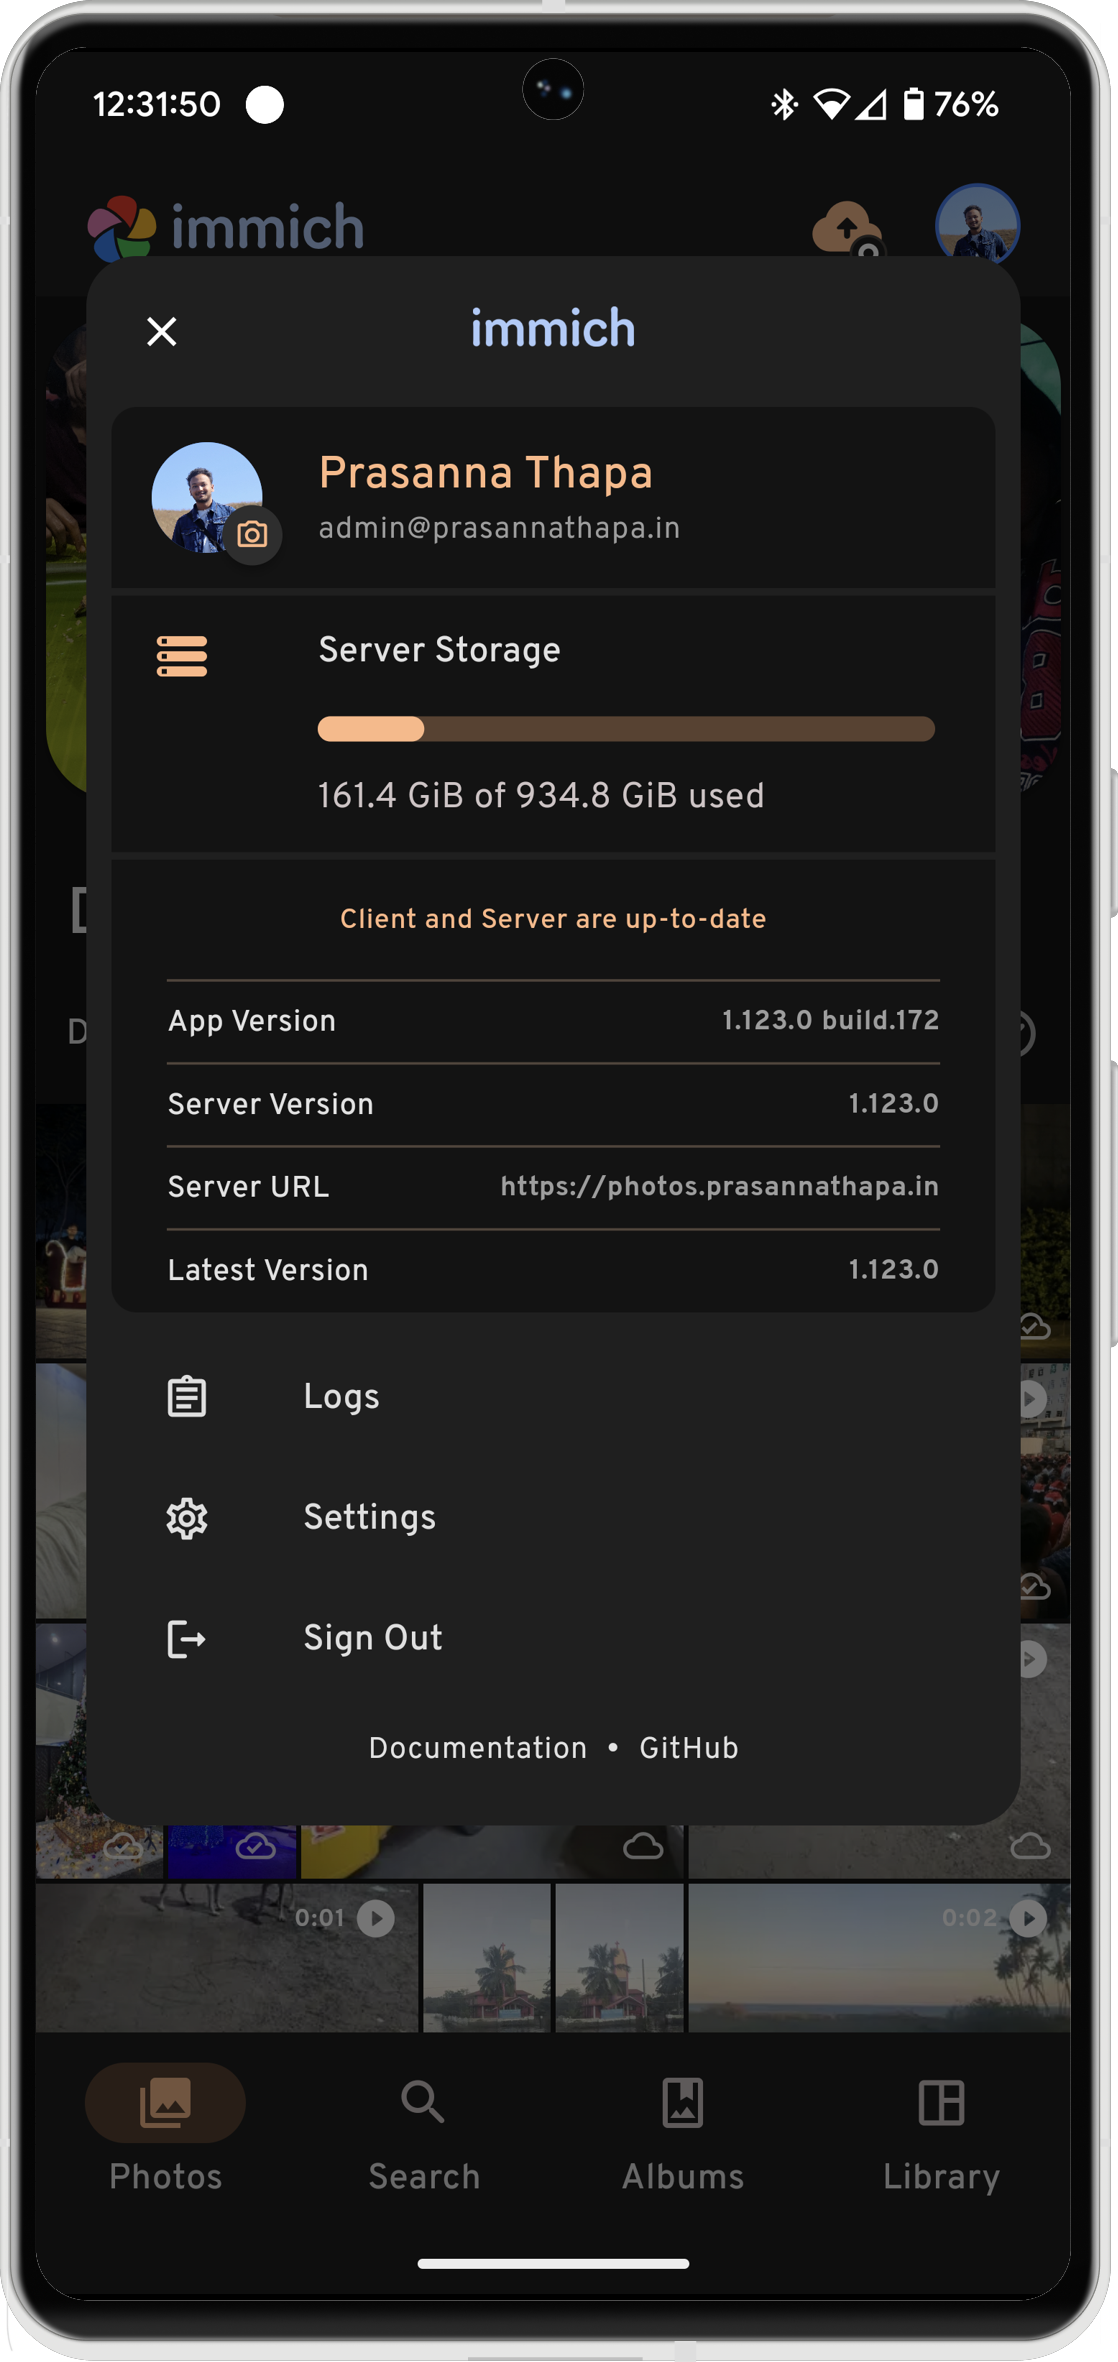
Task: Tap the Server URL row
Action: 553,1187
